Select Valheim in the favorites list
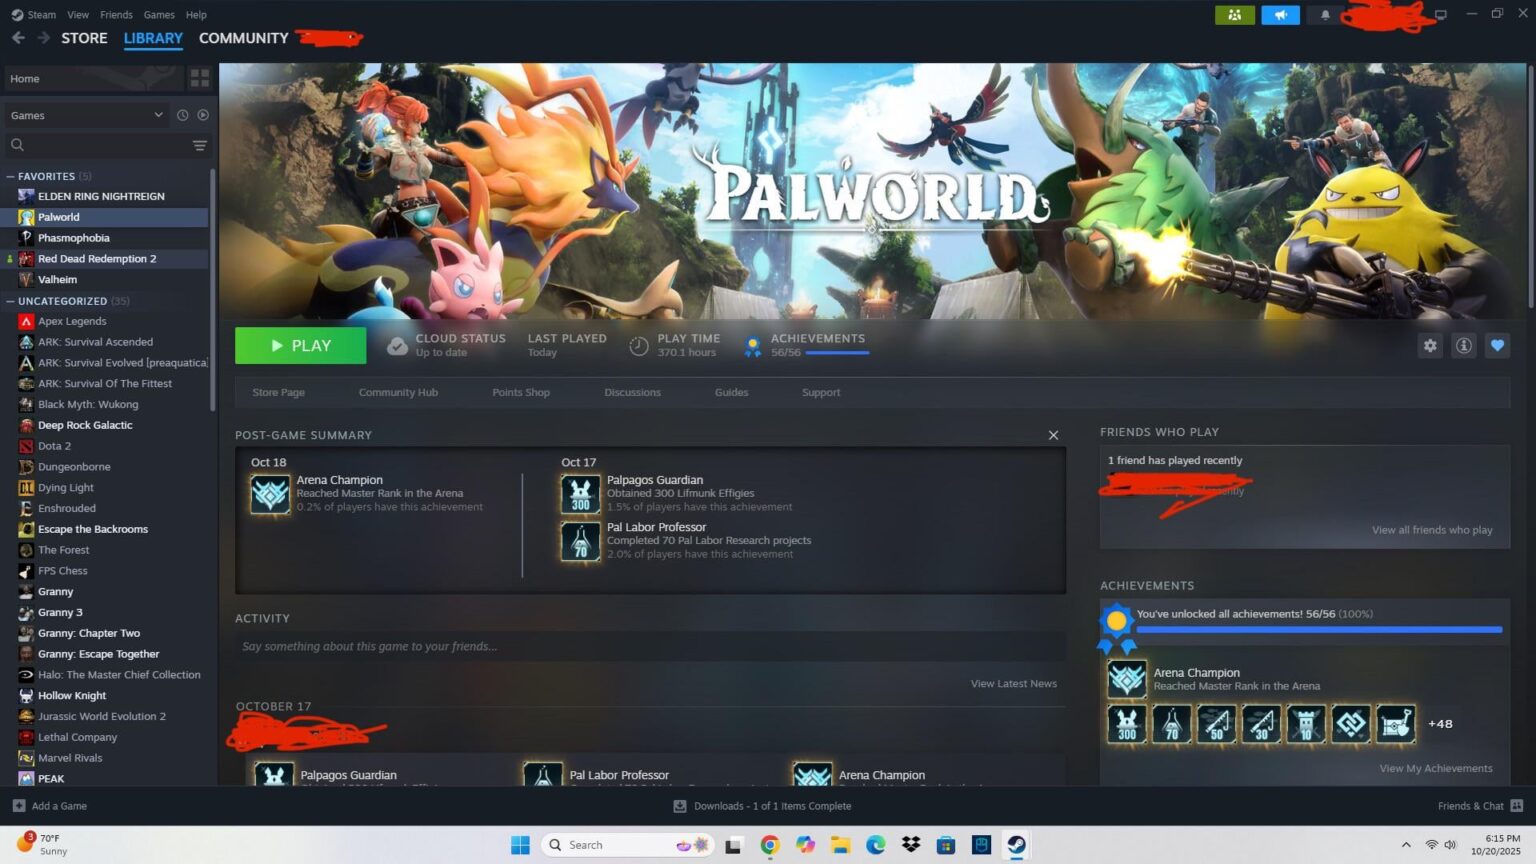The image size is (1536, 864). pyautogui.click(x=57, y=280)
